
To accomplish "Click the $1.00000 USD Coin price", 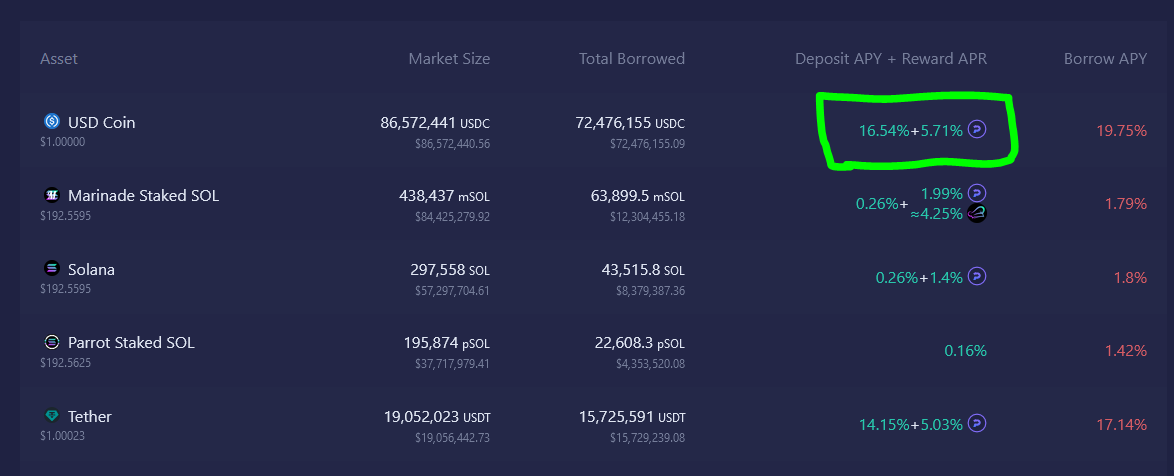I will tap(63, 141).
